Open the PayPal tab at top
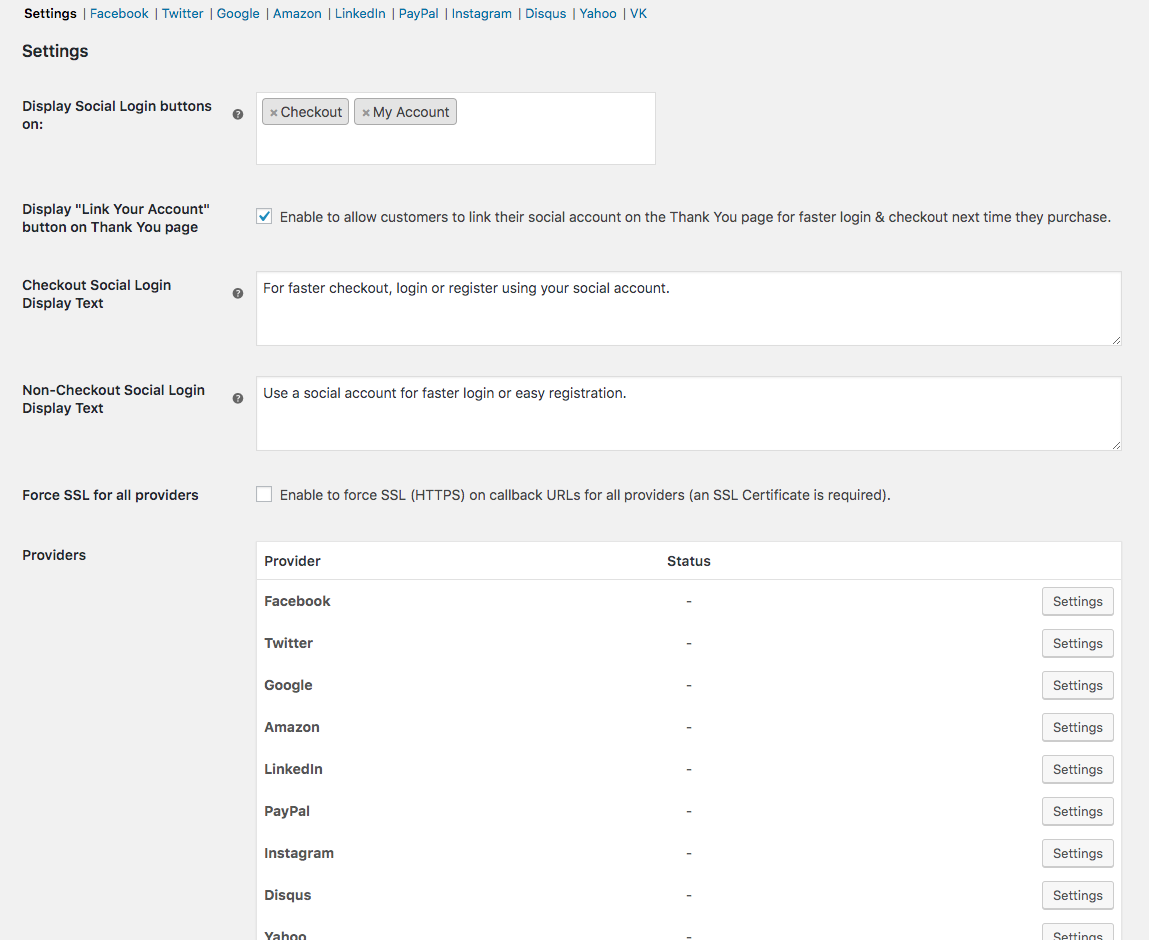 [x=418, y=14]
